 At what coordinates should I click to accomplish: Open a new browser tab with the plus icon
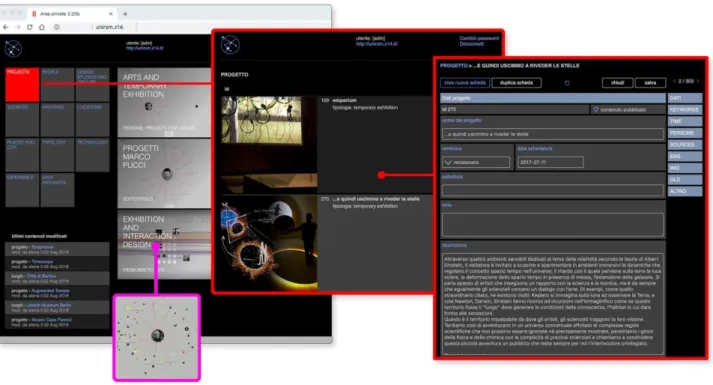click(x=125, y=14)
